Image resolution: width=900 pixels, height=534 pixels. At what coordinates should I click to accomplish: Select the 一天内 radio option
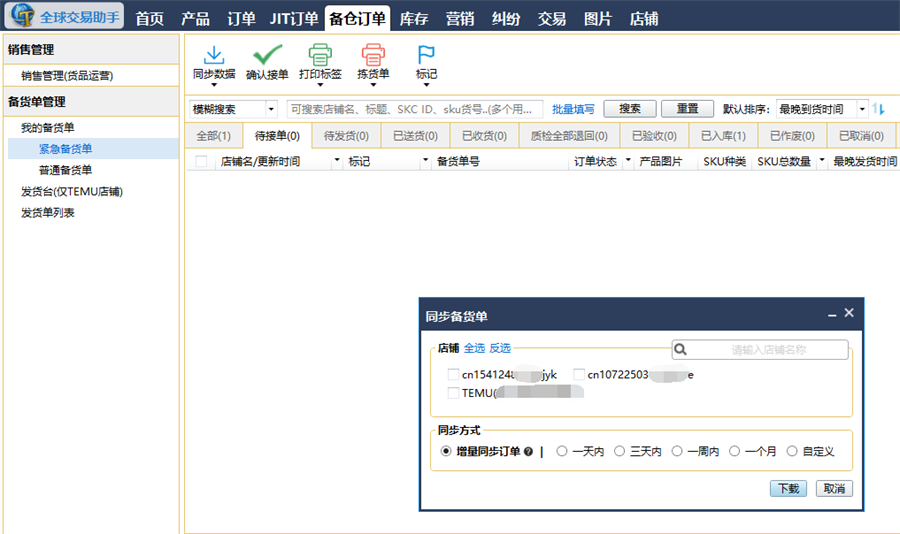562,451
